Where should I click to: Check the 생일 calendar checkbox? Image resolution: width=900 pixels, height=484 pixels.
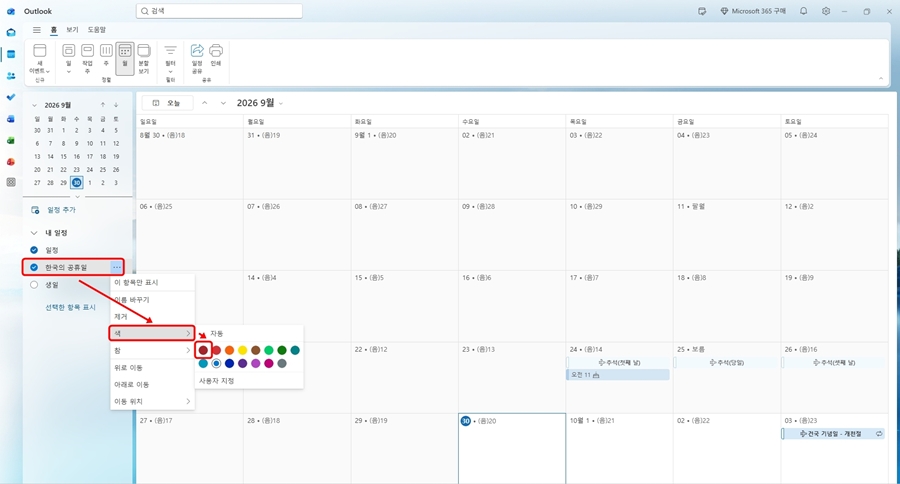[34, 285]
